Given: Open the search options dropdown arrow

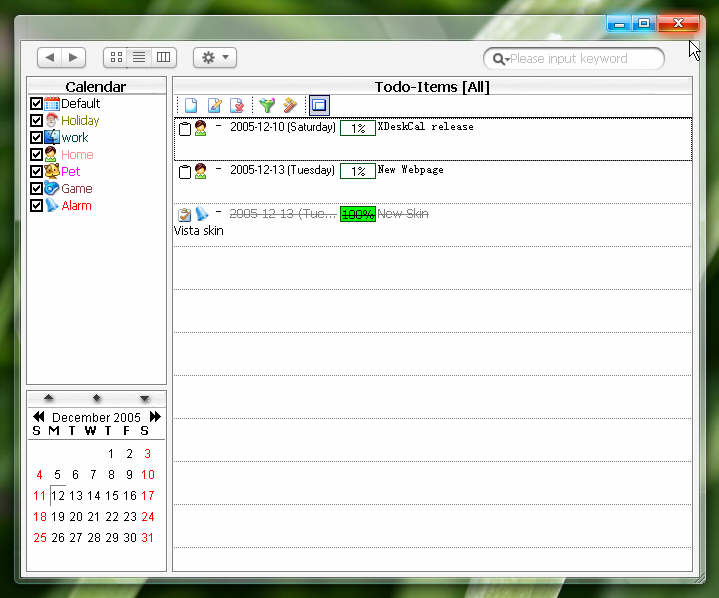Looking at the screenshot, I should click(507, 59).
